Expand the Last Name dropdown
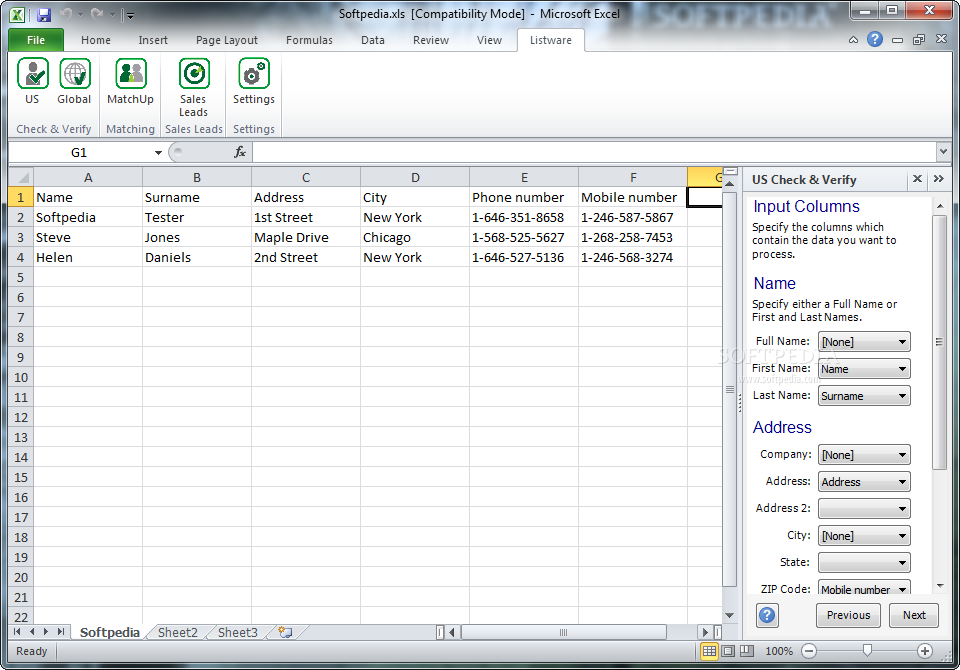 tap(902, 396)
